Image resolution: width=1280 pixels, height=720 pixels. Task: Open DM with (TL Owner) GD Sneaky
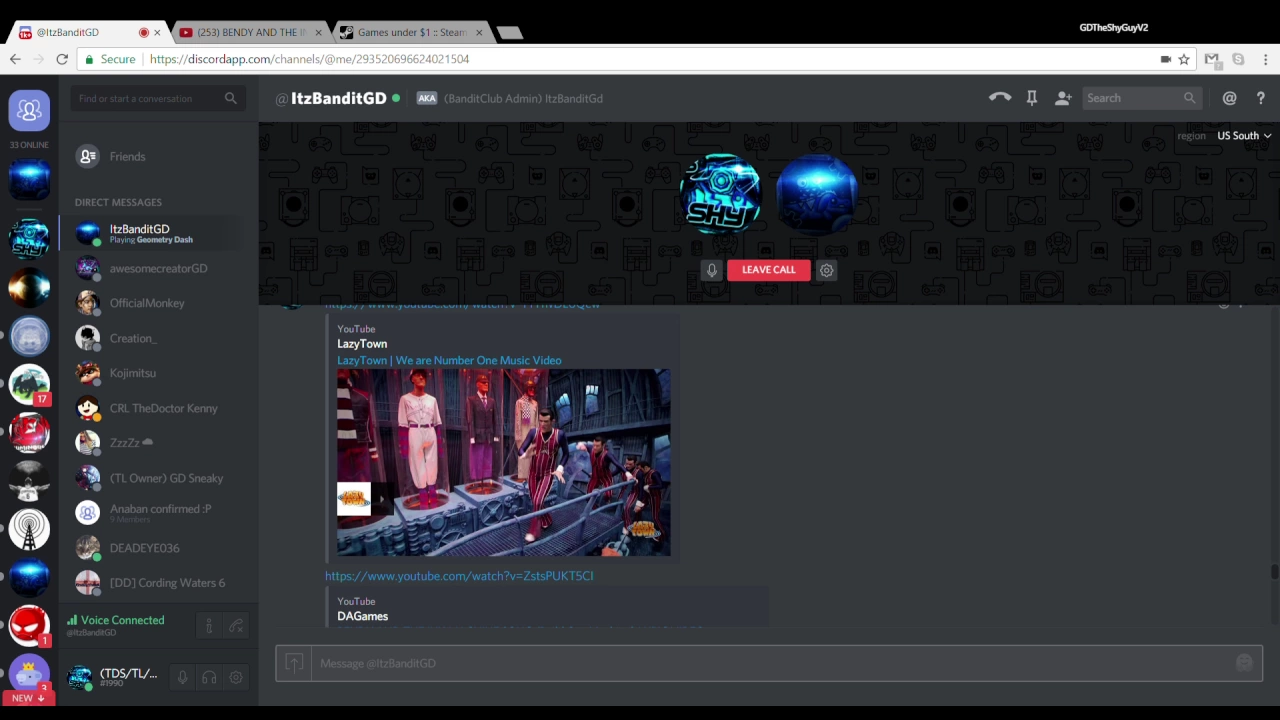point(158,478)
